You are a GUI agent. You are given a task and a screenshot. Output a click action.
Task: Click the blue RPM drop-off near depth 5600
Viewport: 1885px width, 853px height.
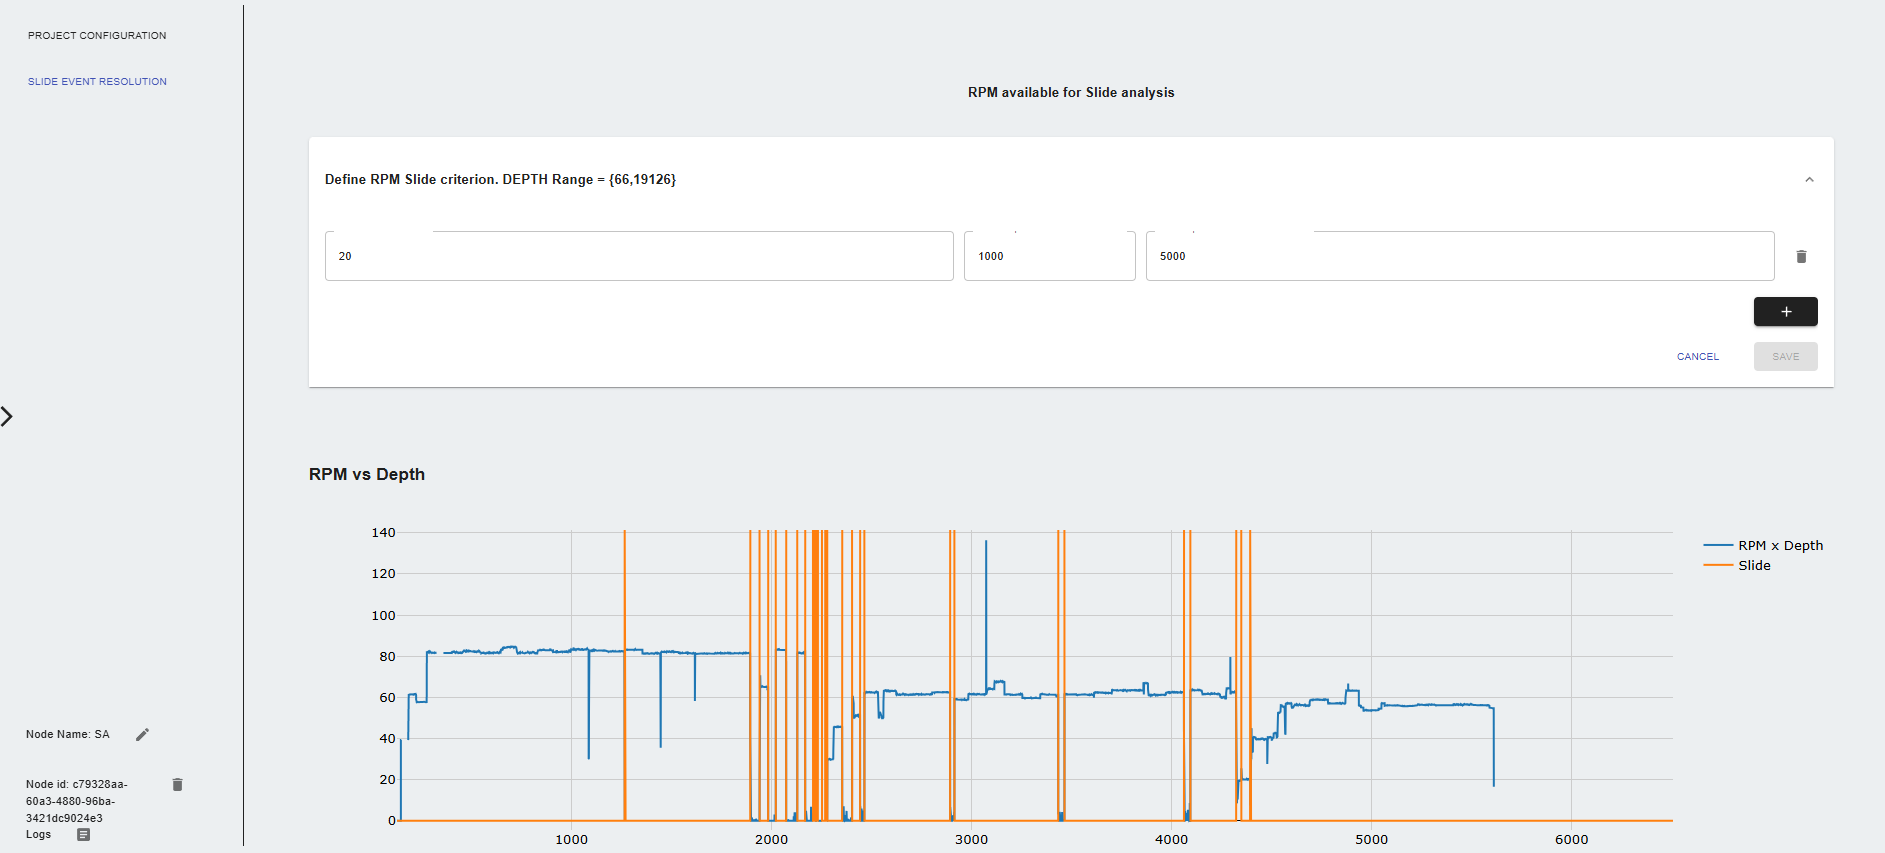[1494, 750]
